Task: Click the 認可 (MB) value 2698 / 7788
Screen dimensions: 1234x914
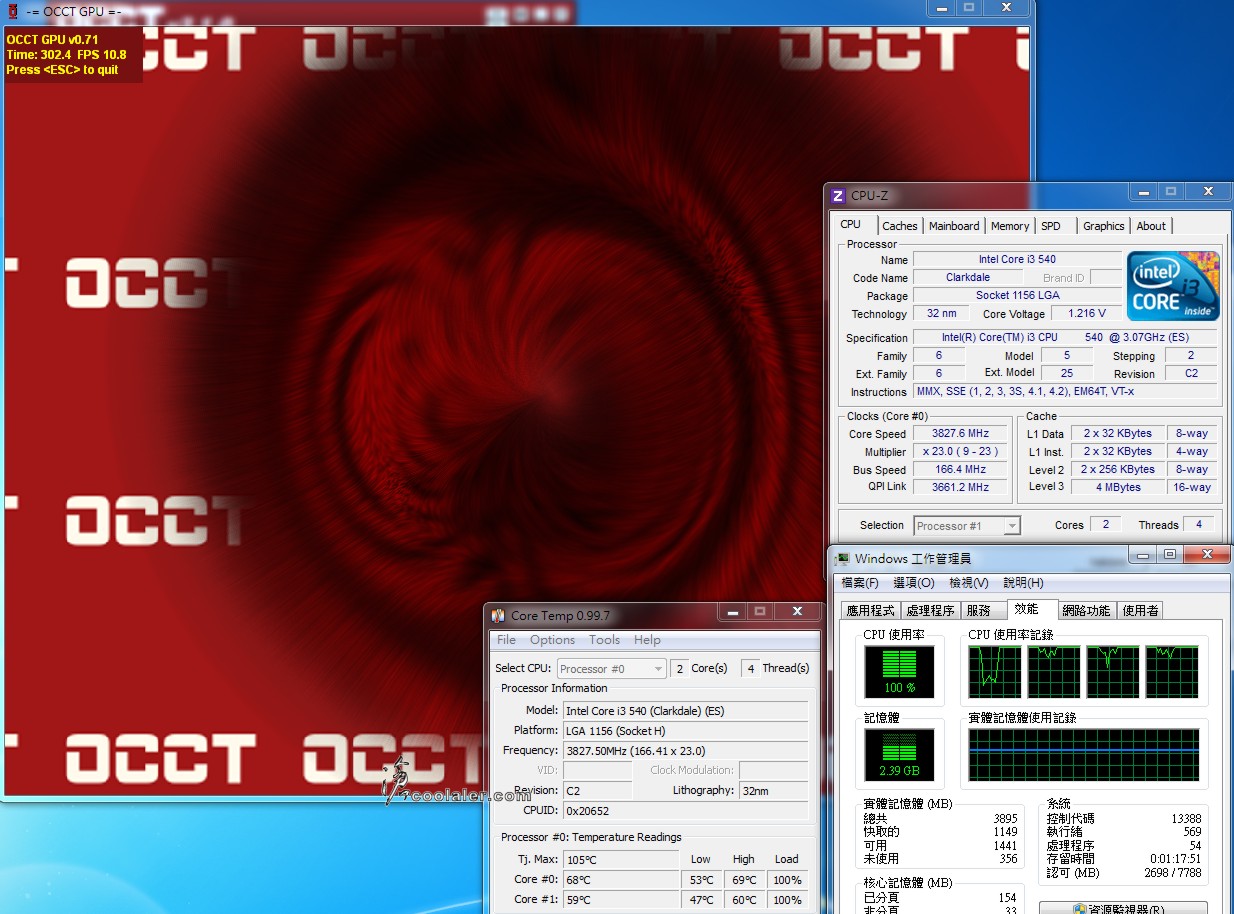Action: click(x=1171, y=873)
